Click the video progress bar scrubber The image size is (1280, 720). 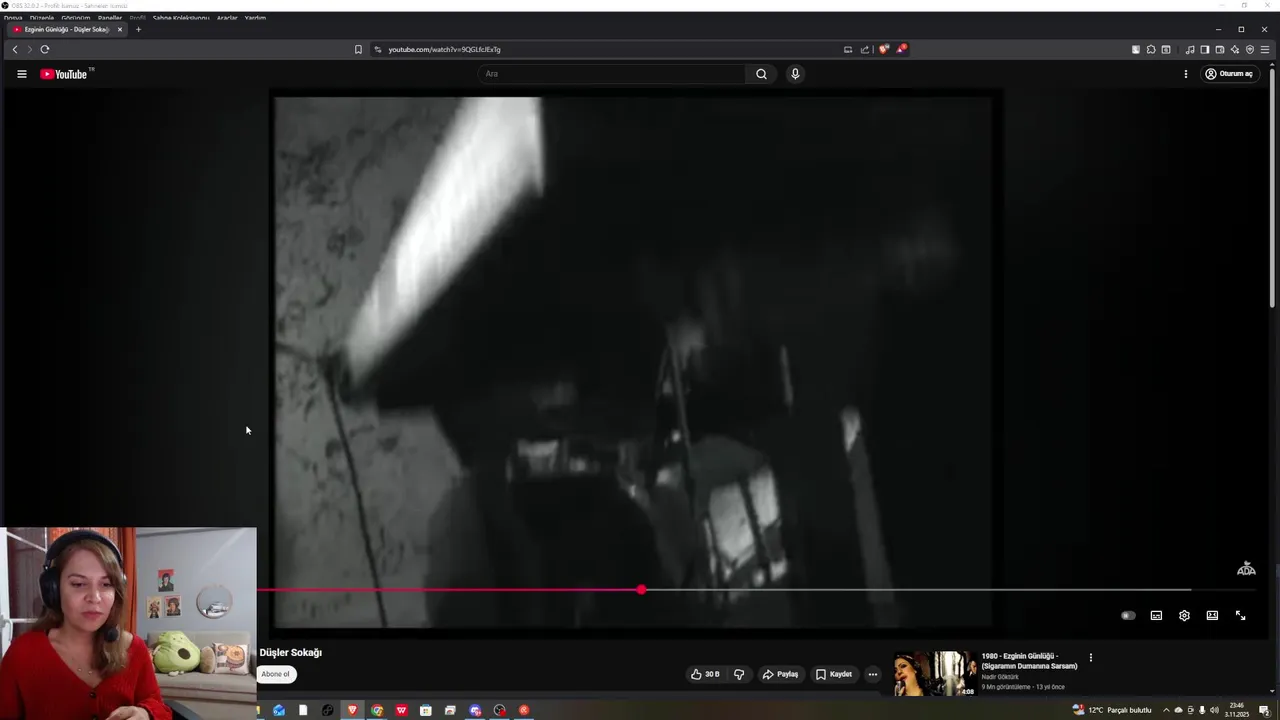[x=641, y=590]
